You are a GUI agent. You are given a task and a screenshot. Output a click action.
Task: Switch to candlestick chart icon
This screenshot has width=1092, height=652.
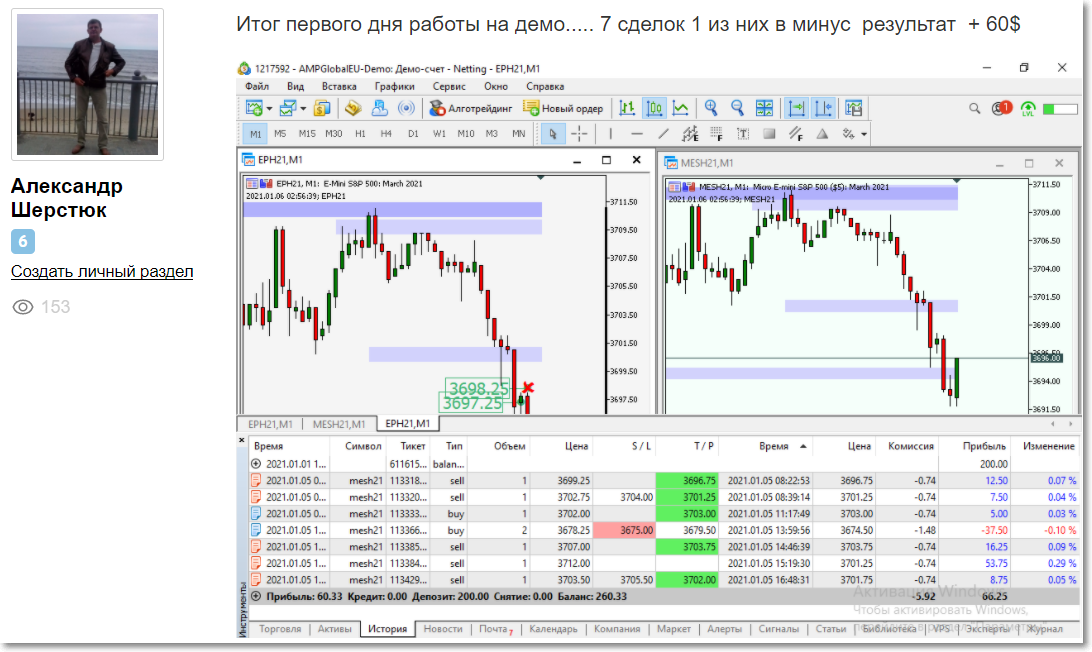click(x=655, y=108)
